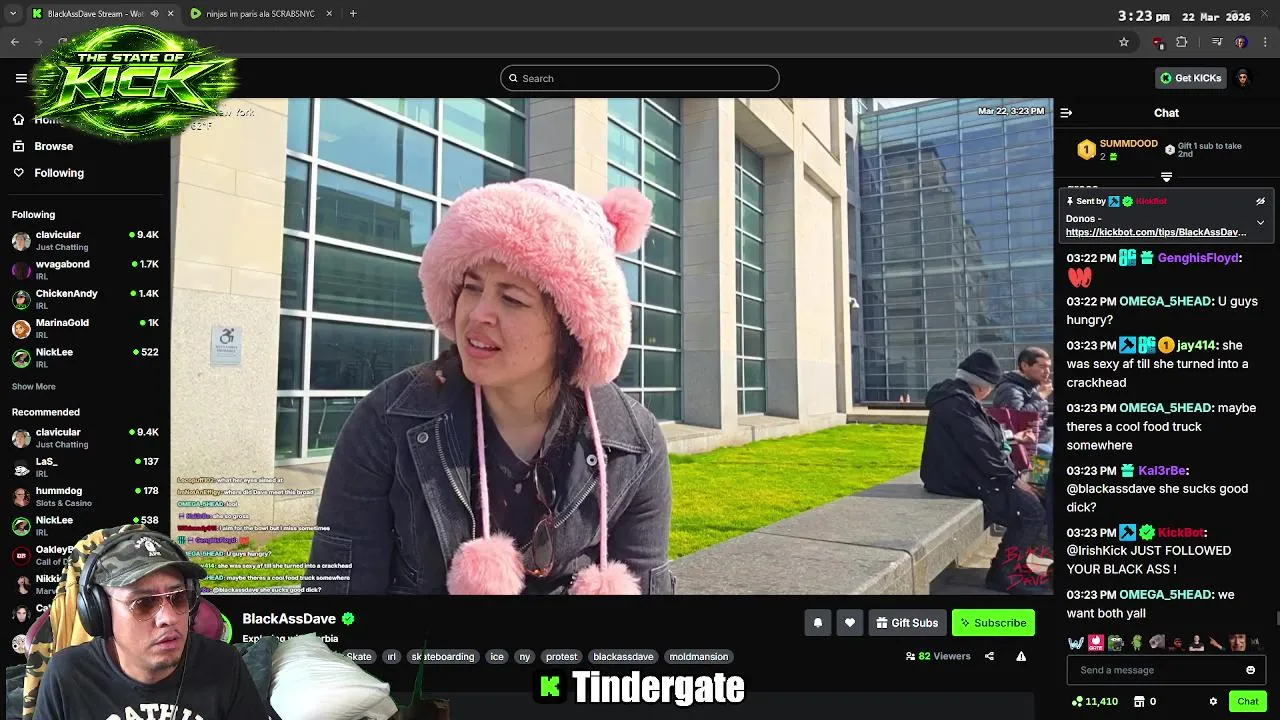This screenshot has width=1280, height=720.
Task: Click Kai3rBe username in chat
Action: 1161,470
